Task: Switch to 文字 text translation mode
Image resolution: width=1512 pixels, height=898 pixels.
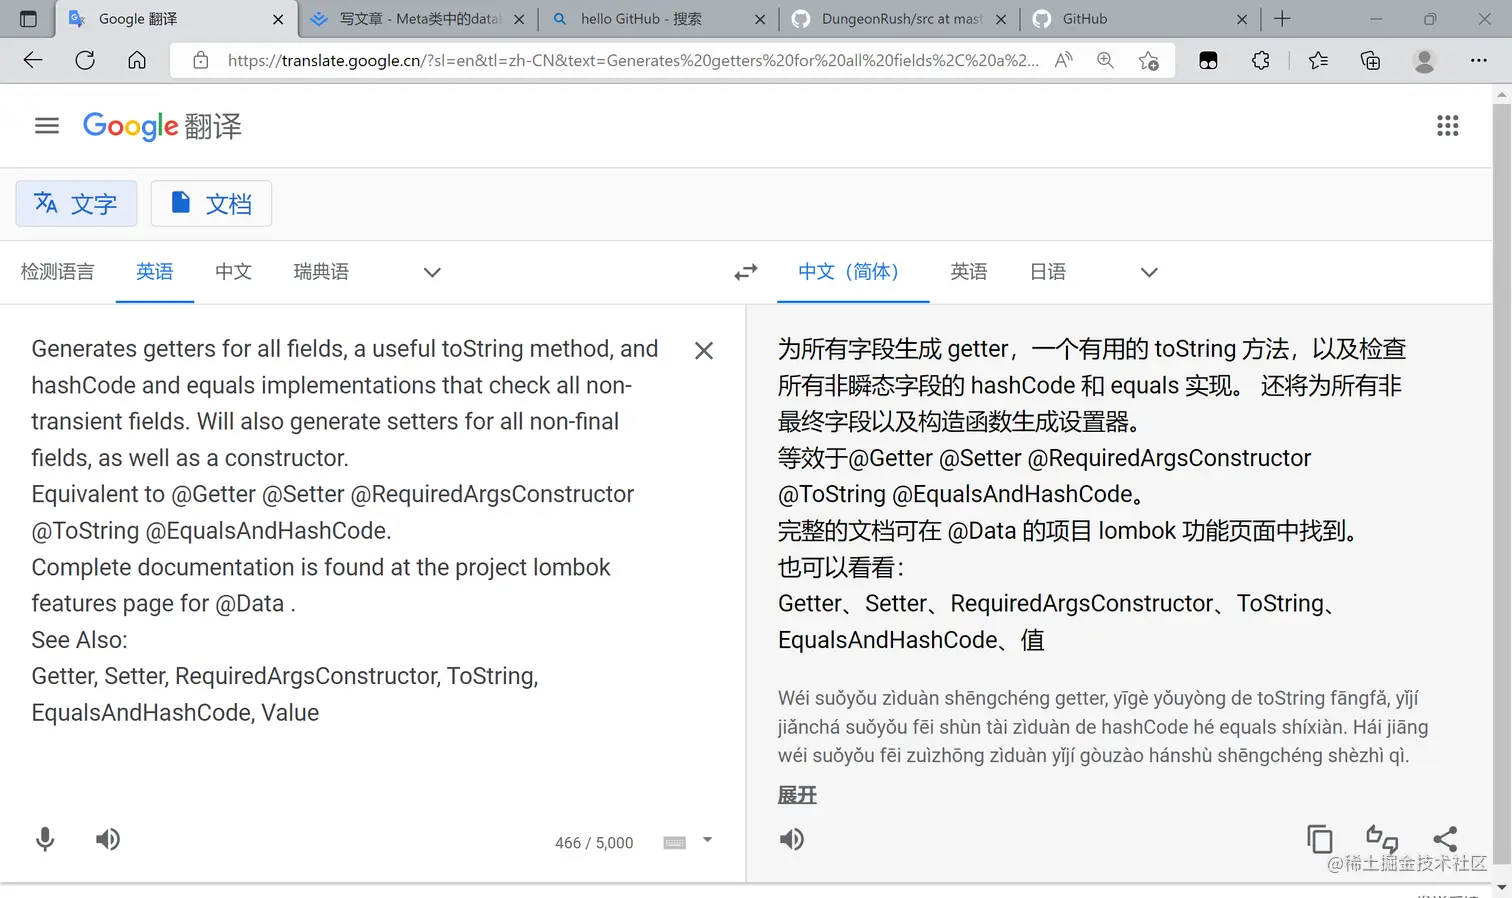Action: coord(76,204)
